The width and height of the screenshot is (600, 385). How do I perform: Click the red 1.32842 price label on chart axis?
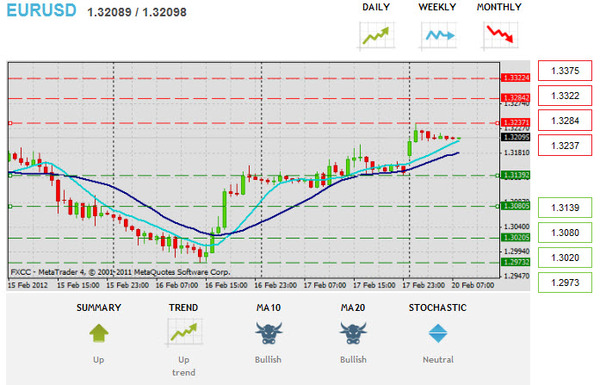(x=516, y=98)
